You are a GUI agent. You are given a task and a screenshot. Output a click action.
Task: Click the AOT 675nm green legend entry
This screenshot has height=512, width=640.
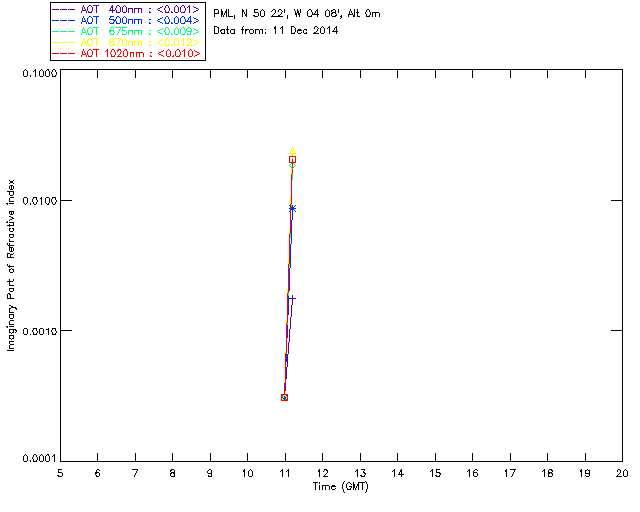point(126,31)
